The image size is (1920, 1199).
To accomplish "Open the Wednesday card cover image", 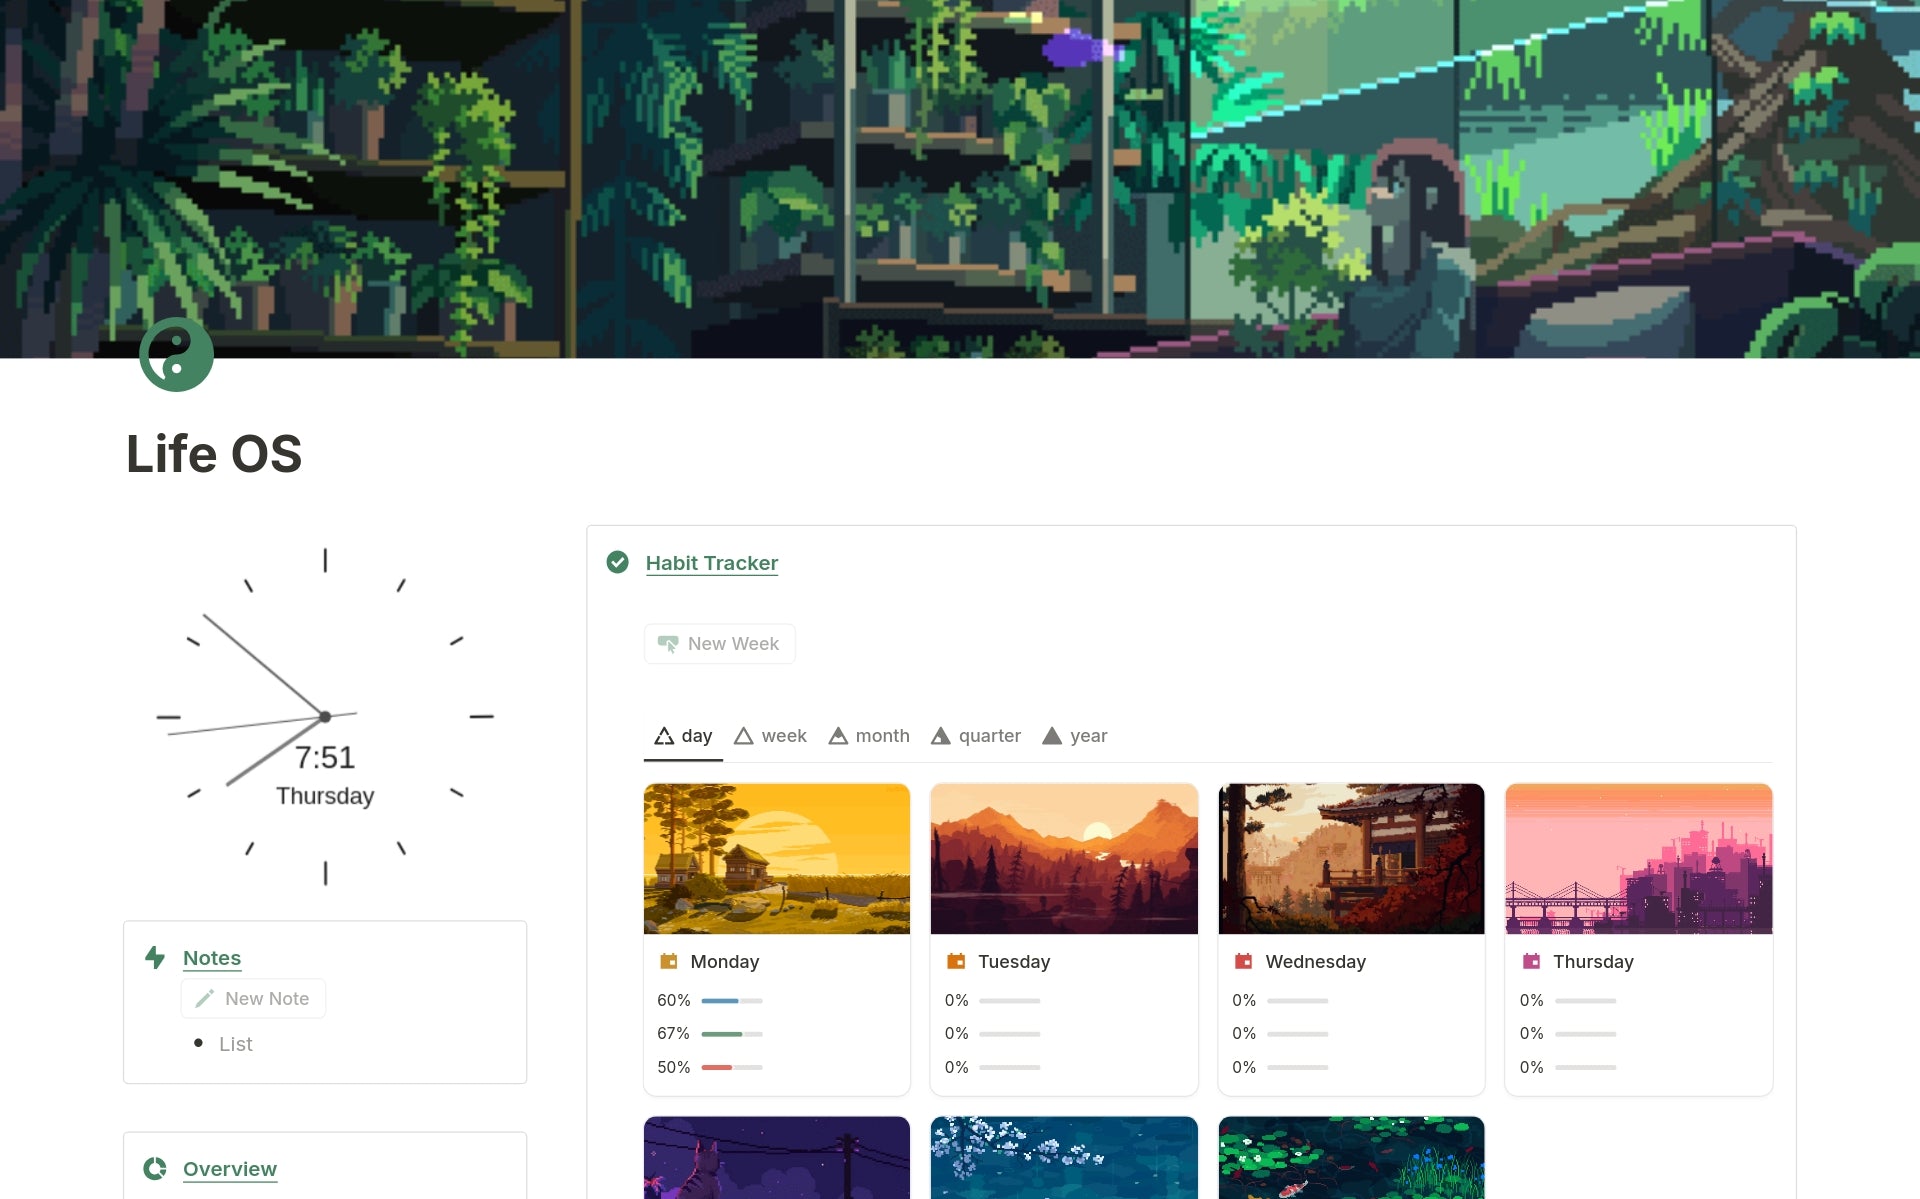I will point(1351,859).
